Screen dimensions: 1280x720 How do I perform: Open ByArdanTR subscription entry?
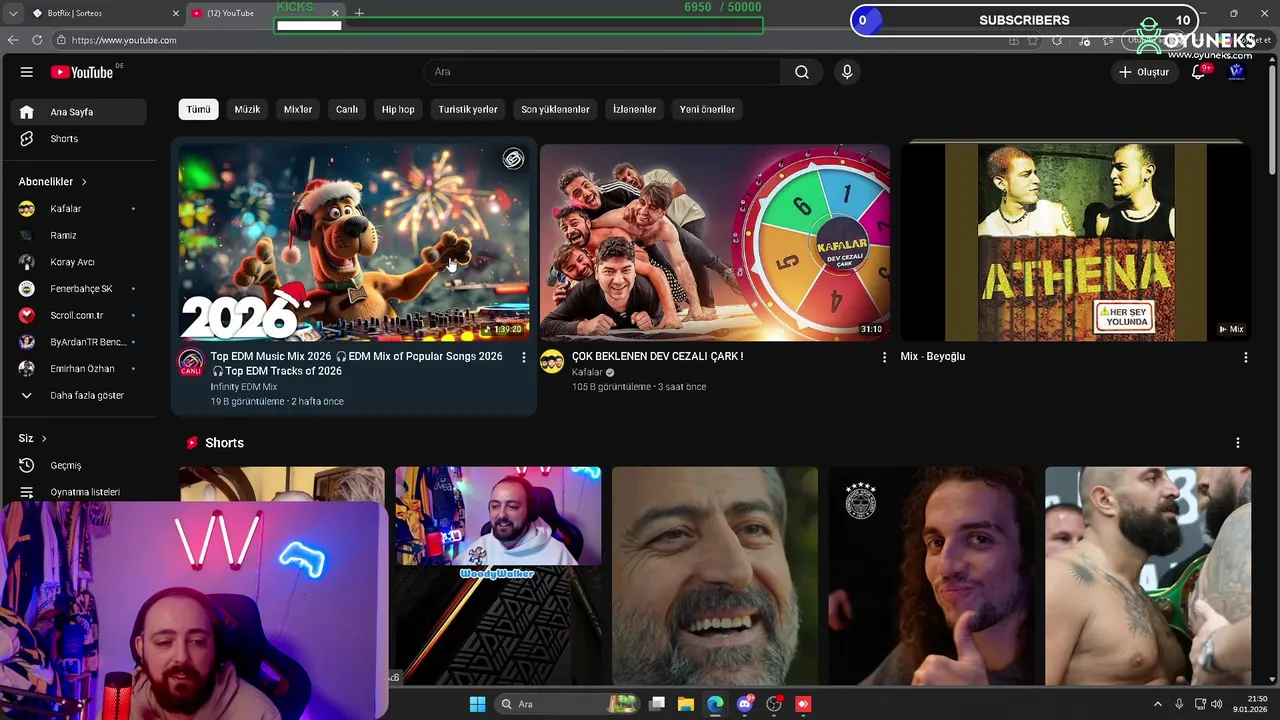79,342
